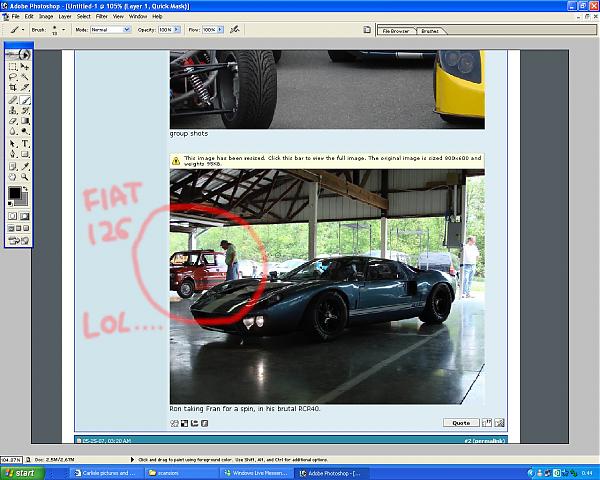Switch to Carlisle pictures taskbar window

pyautogui.click(x=105, y=473)
